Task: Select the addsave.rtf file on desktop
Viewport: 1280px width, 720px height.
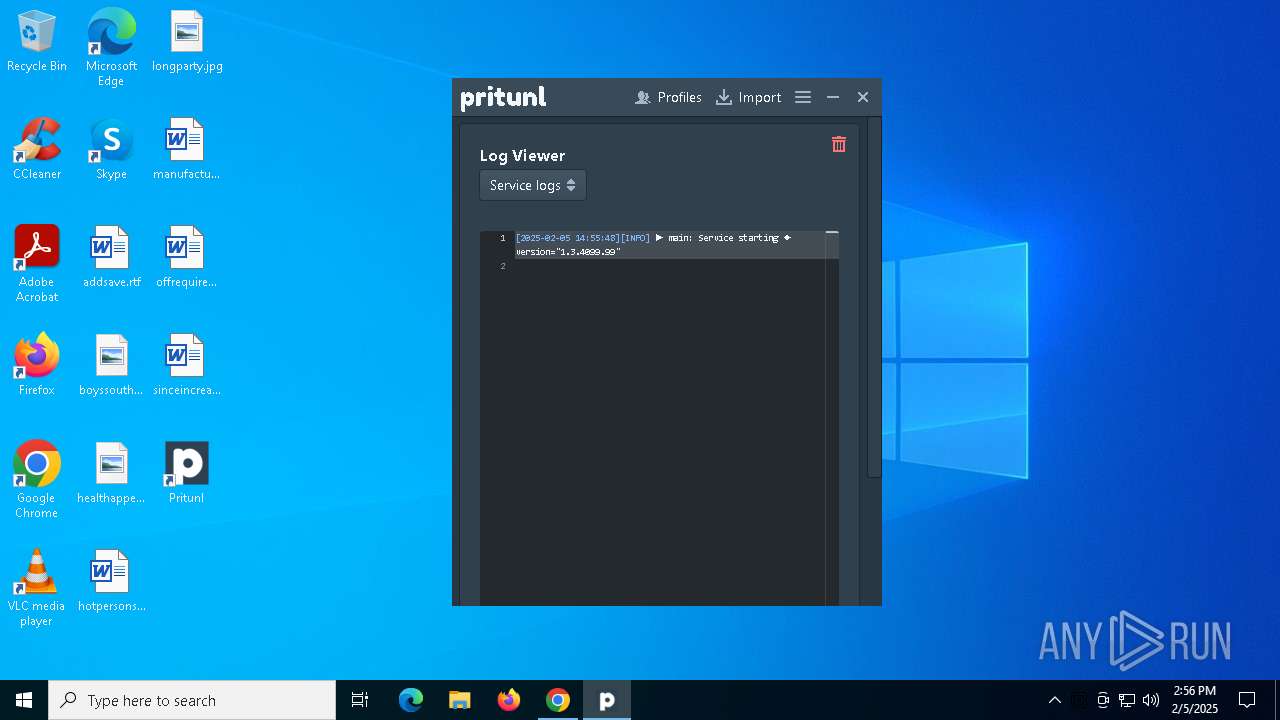Action: click(x=111, y=258)
